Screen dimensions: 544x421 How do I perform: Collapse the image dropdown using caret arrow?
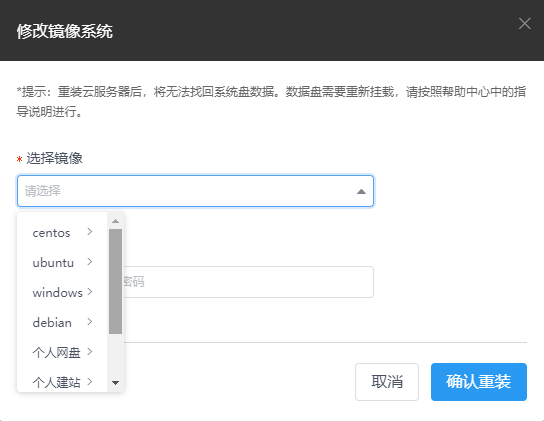[361, 191]
